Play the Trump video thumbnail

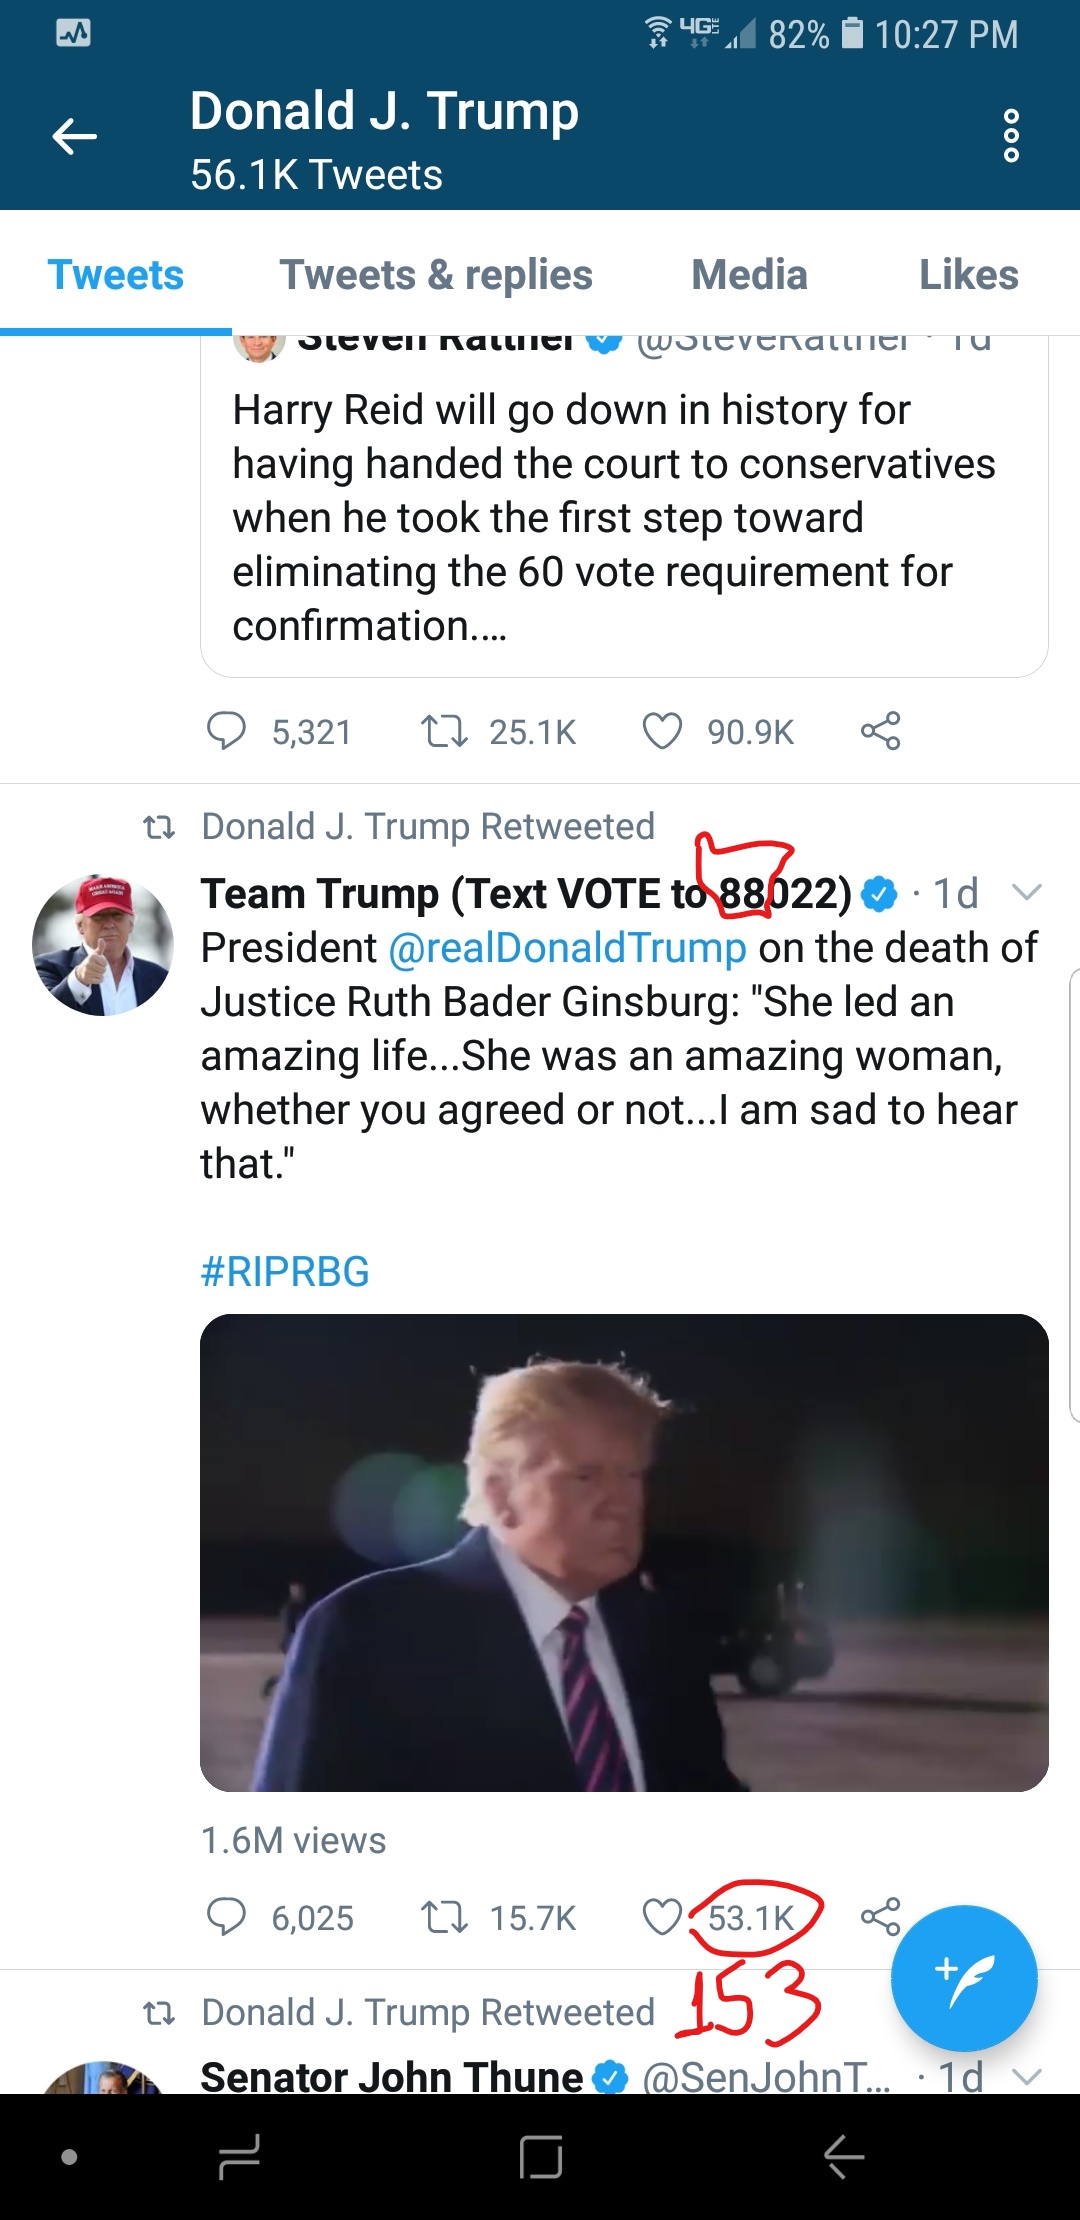pos(624,1553)
